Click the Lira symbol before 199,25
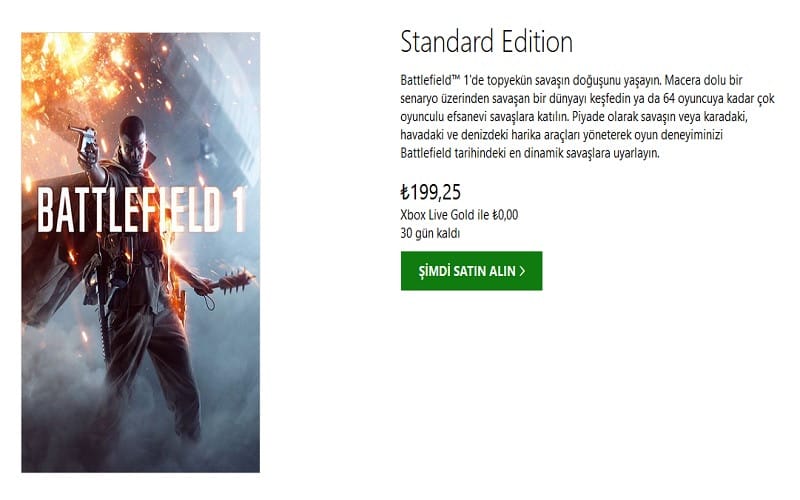Image resolution: width=800 pixels, height=500 pixels. [x=403, y=192]
